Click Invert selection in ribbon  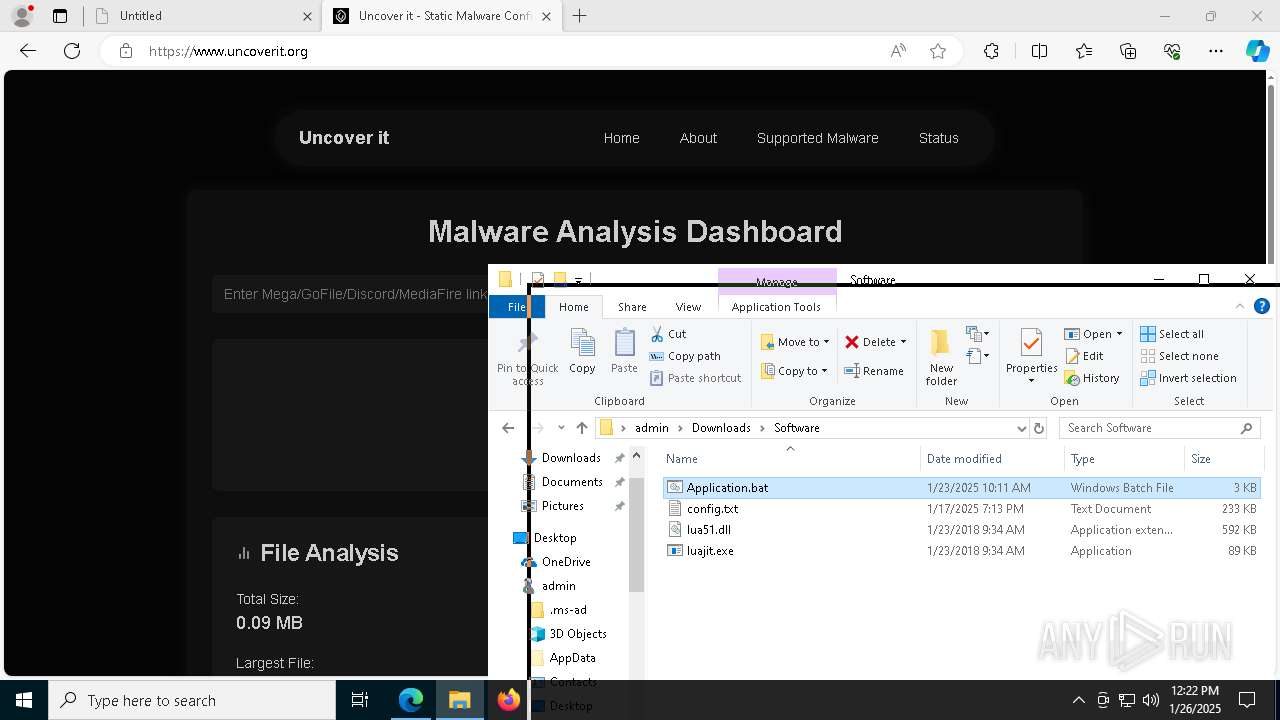(1188, 378)
